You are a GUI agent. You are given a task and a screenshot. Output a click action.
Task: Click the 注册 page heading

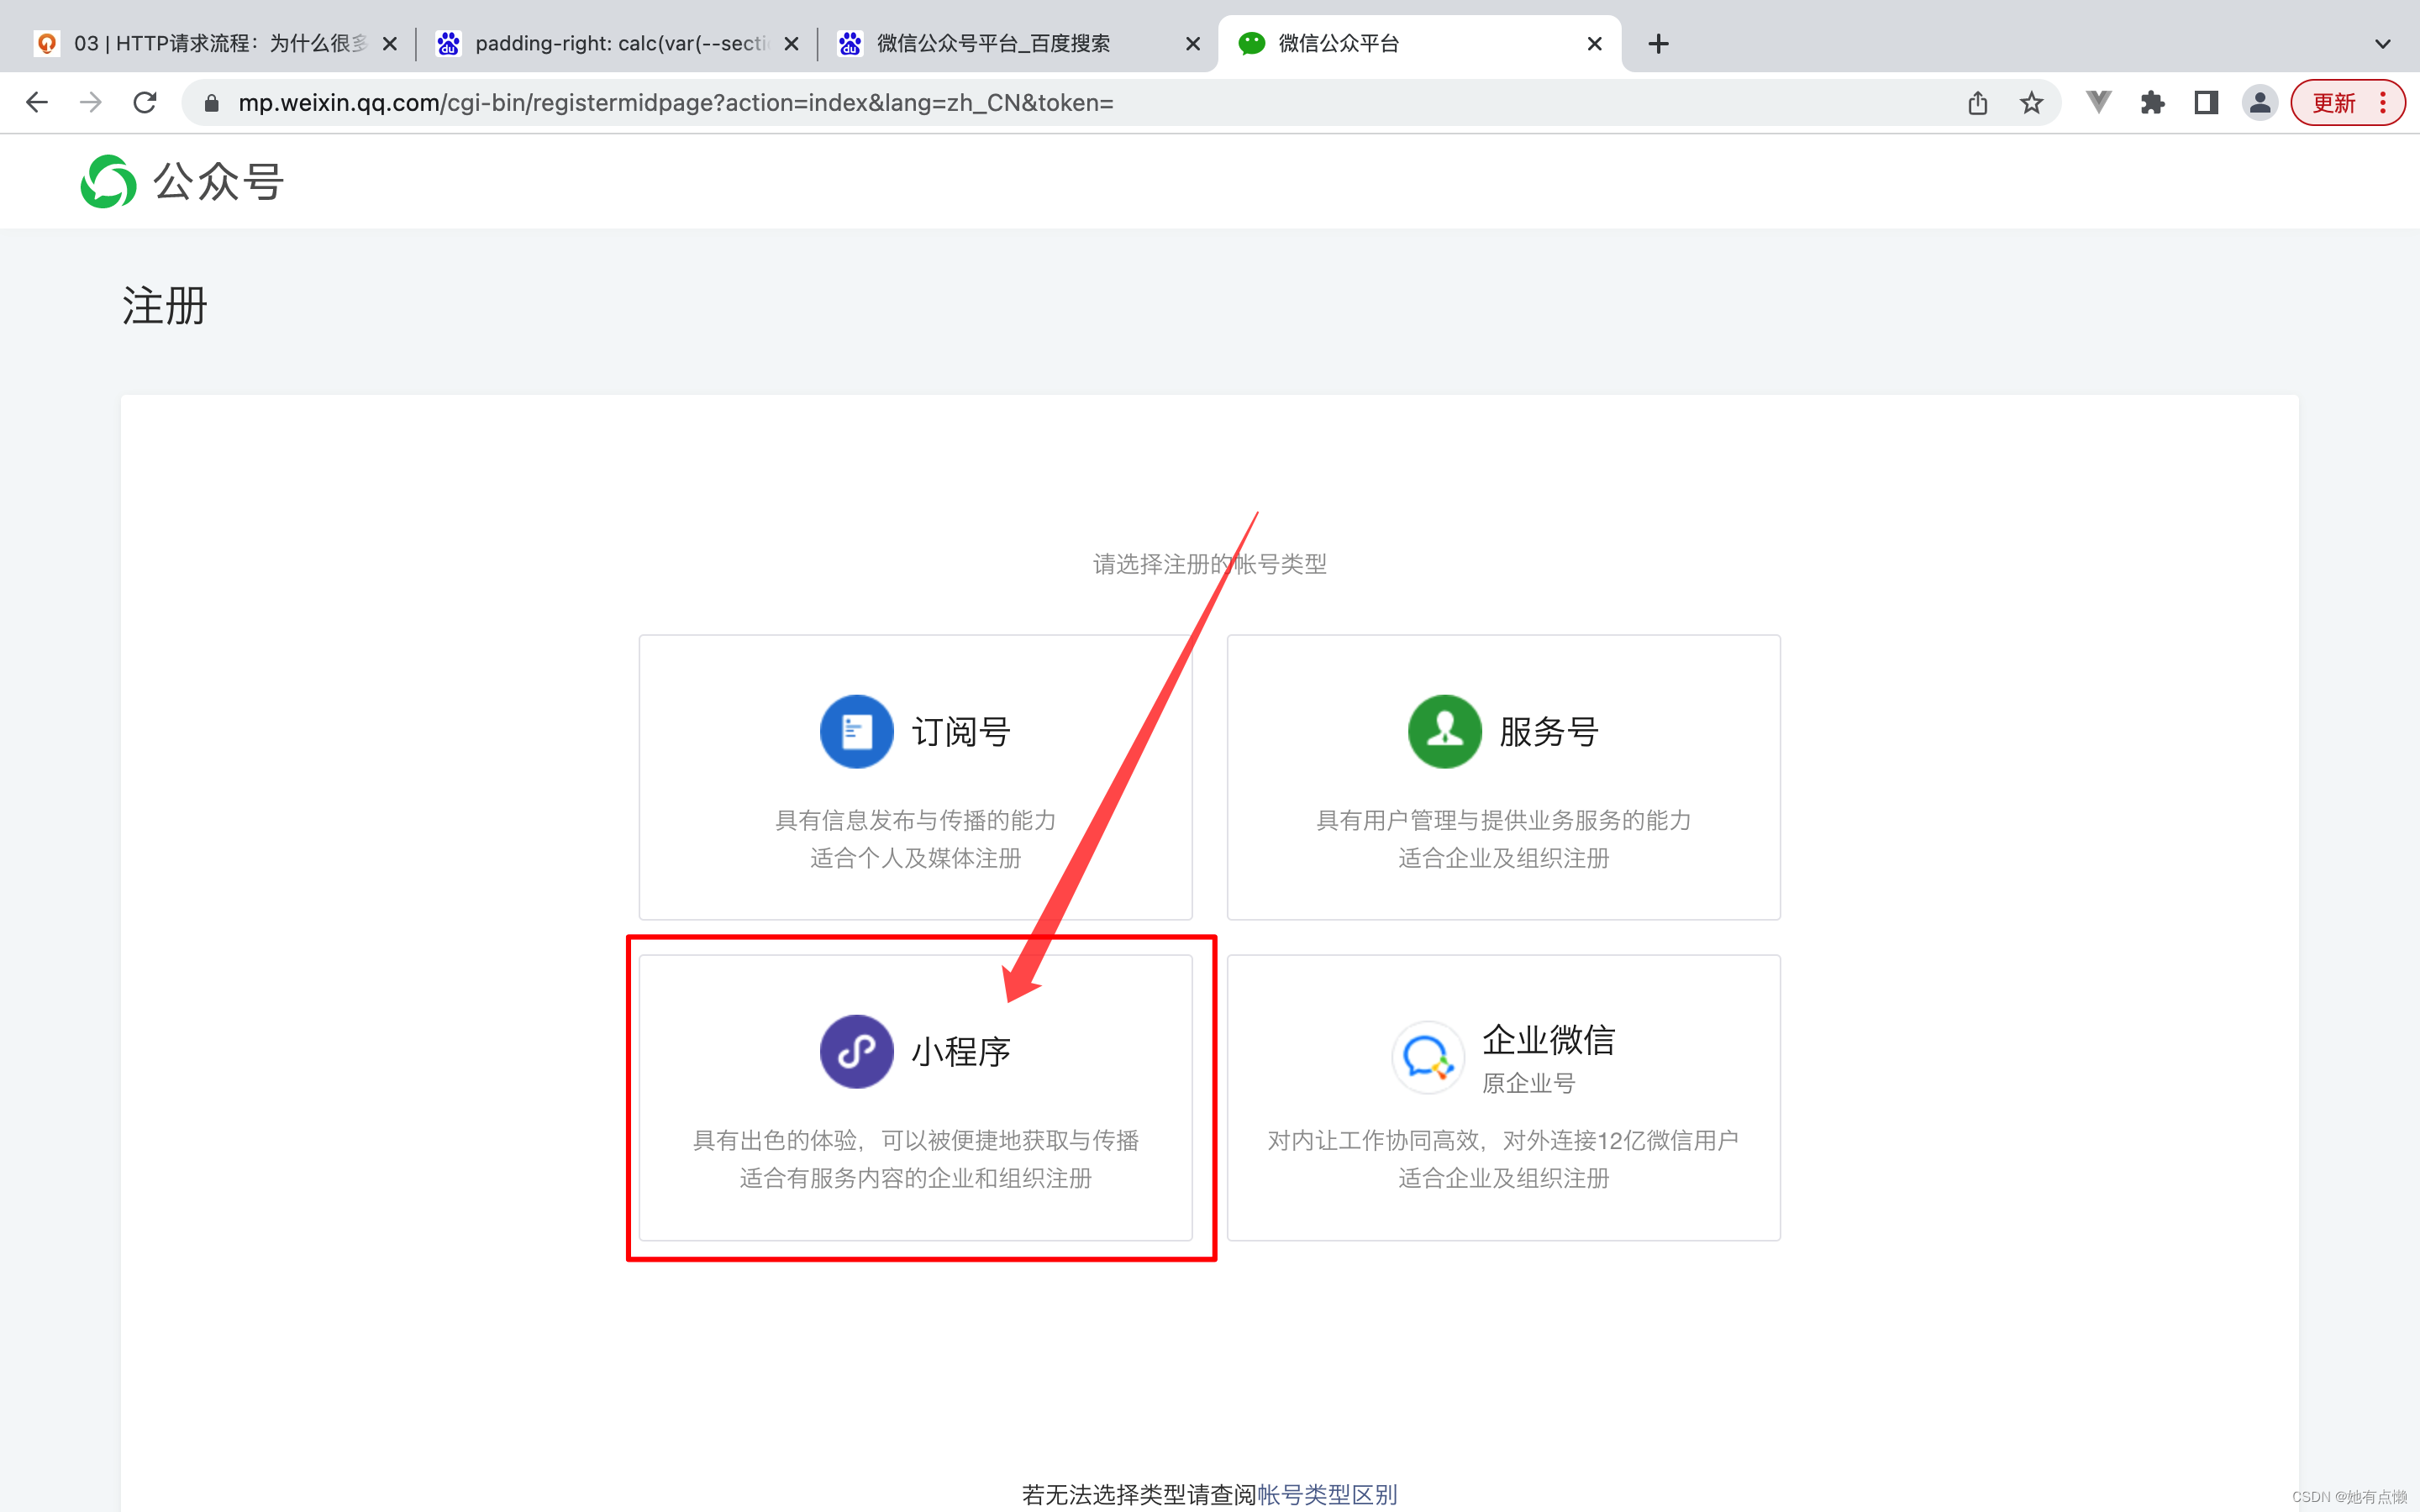[165, 305]
